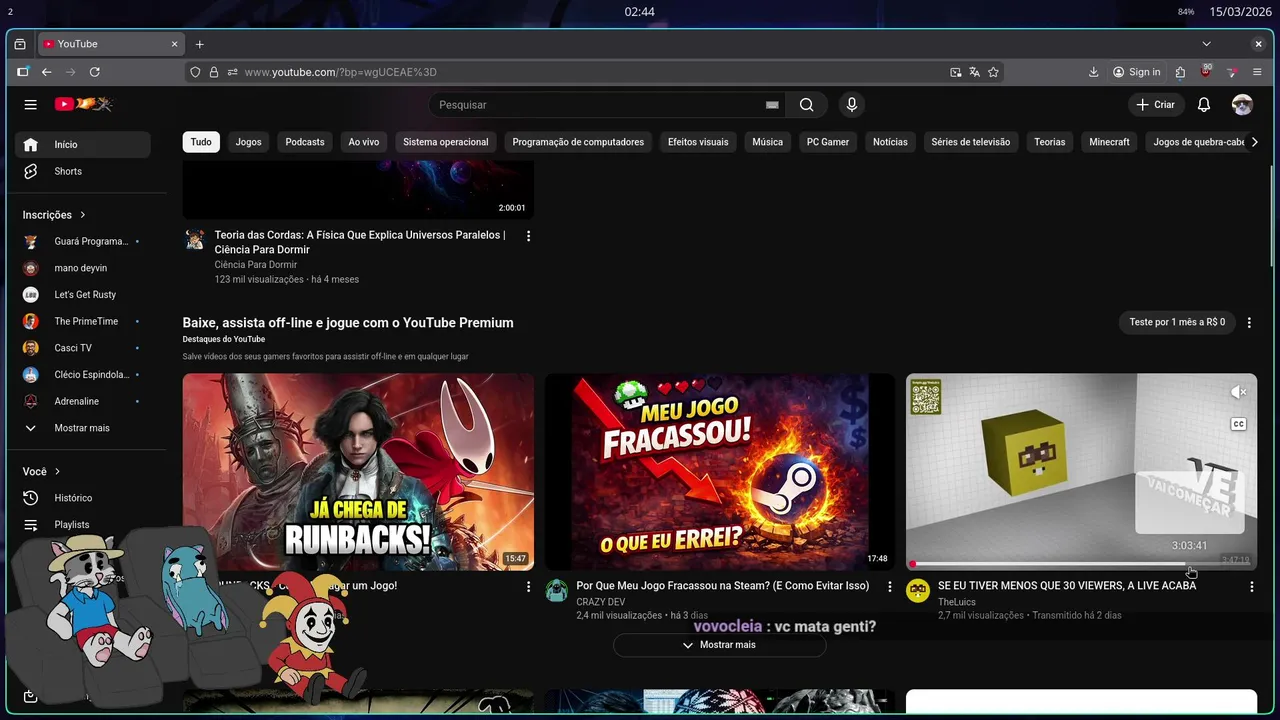Open the on-screen keyboard in search box
Viewport: 1280px width, 720px height.
click(772, 105)
